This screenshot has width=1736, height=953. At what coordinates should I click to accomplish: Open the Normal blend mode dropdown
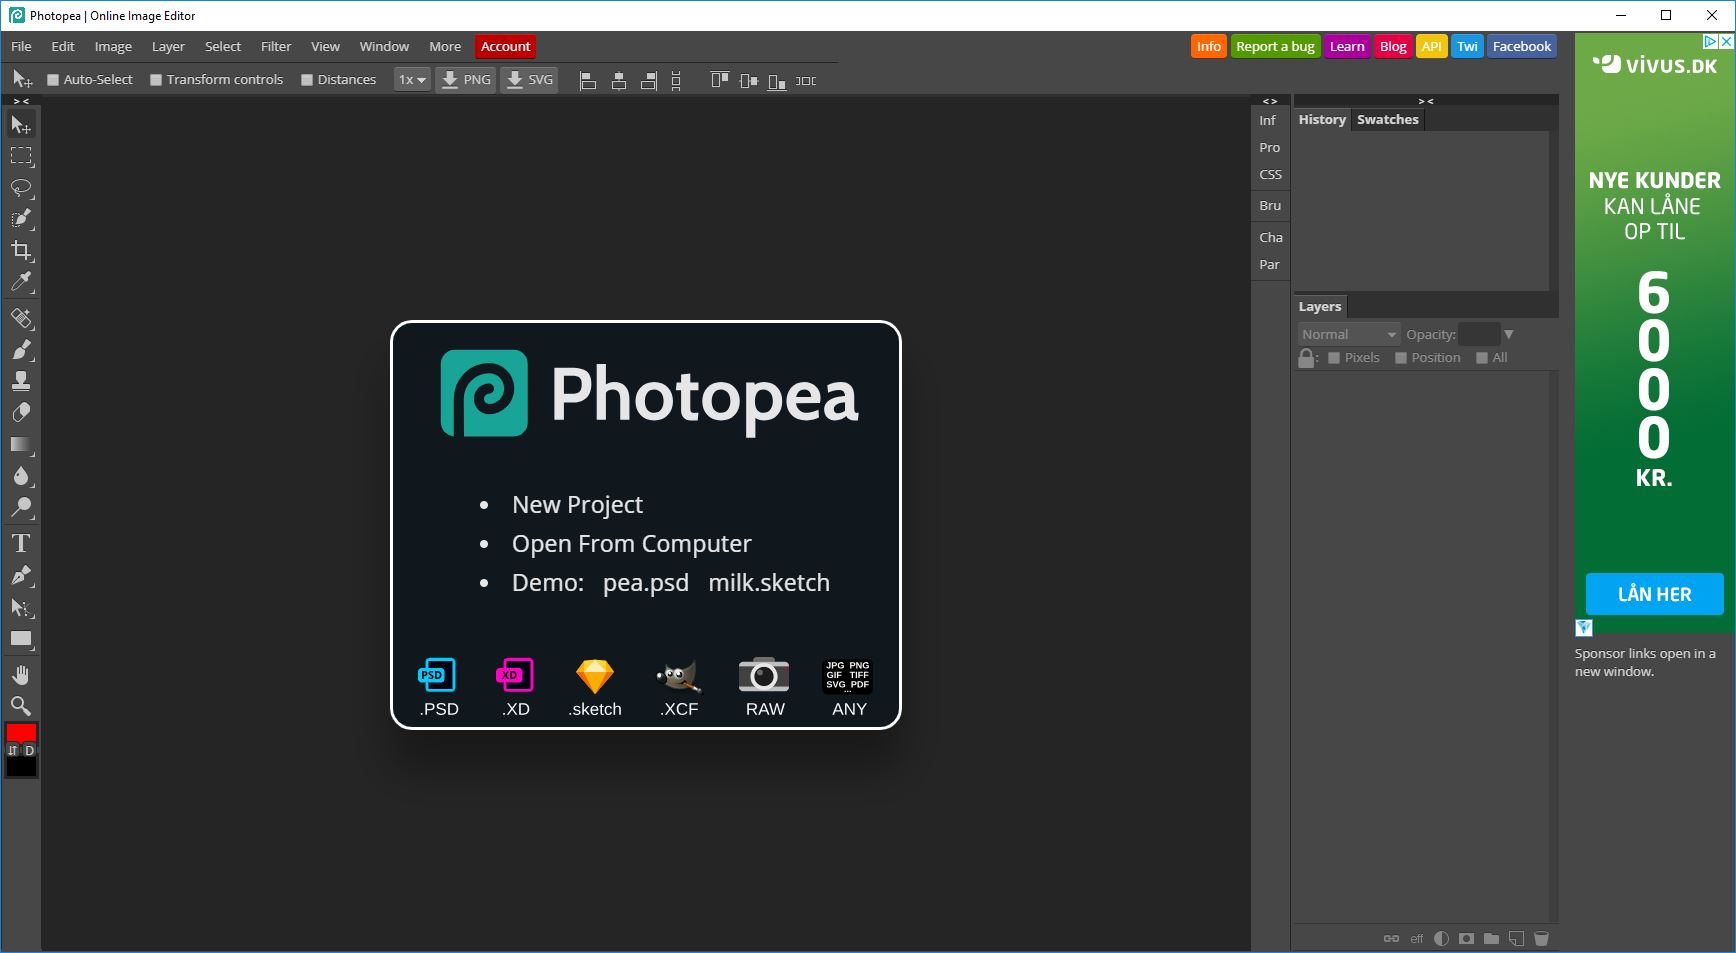(x=1348, y=334)
